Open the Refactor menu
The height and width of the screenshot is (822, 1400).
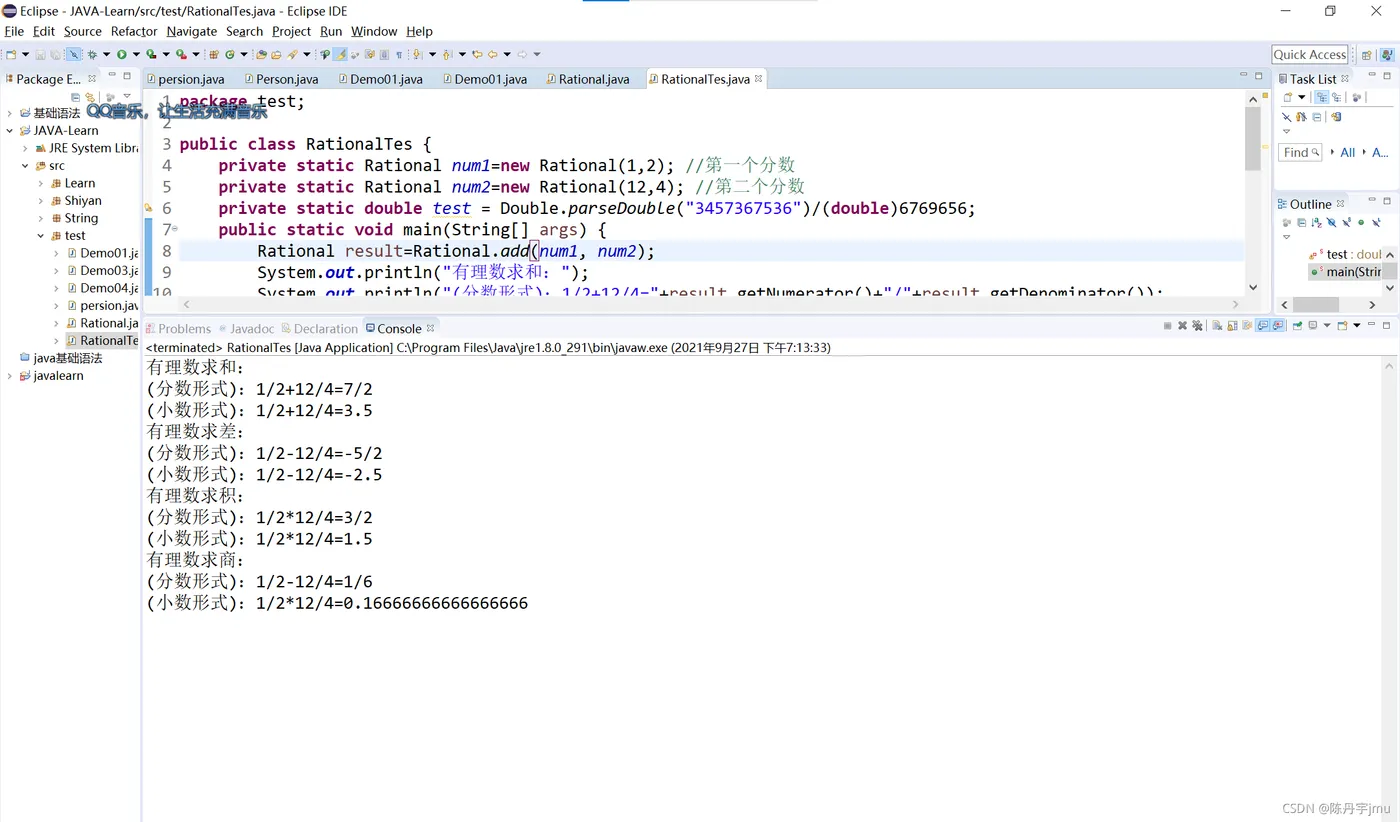click(134, 31)
